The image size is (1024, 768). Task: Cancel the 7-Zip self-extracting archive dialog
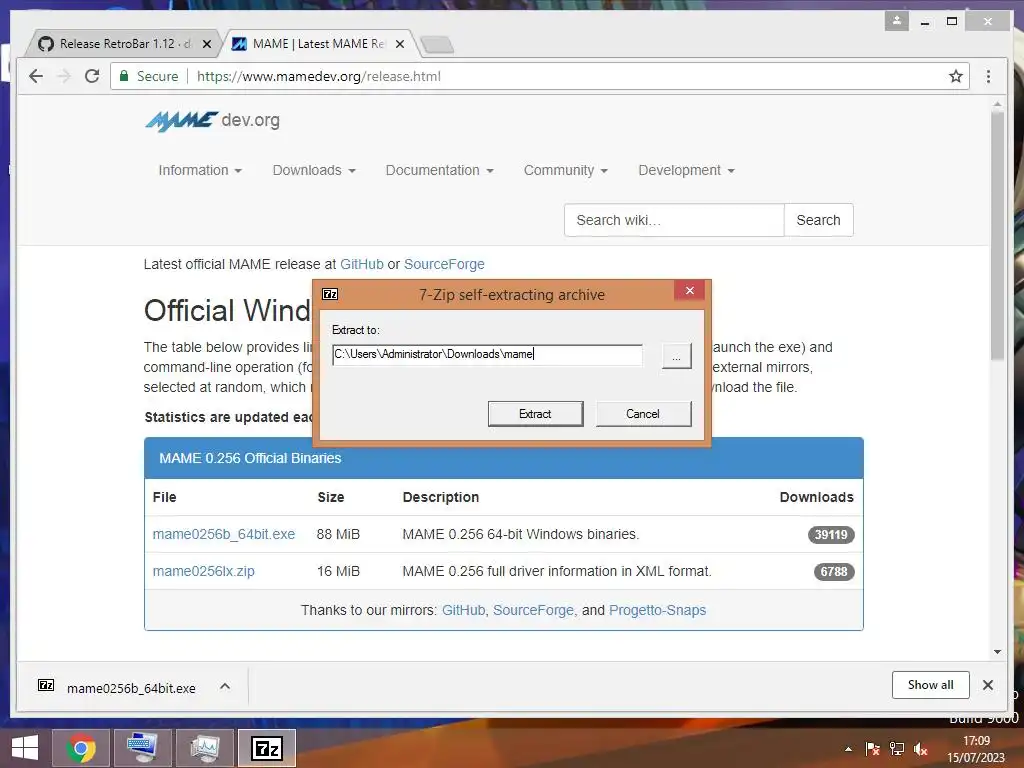[643, 414]
